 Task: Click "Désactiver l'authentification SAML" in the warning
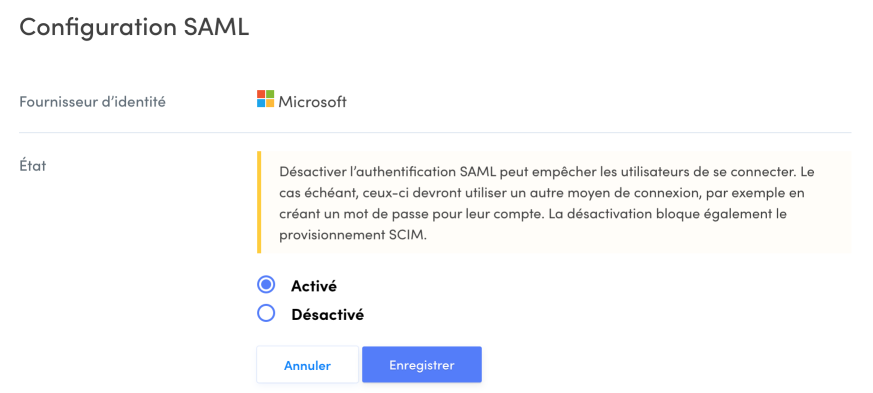pyautogui.click(x=388, y=171)
